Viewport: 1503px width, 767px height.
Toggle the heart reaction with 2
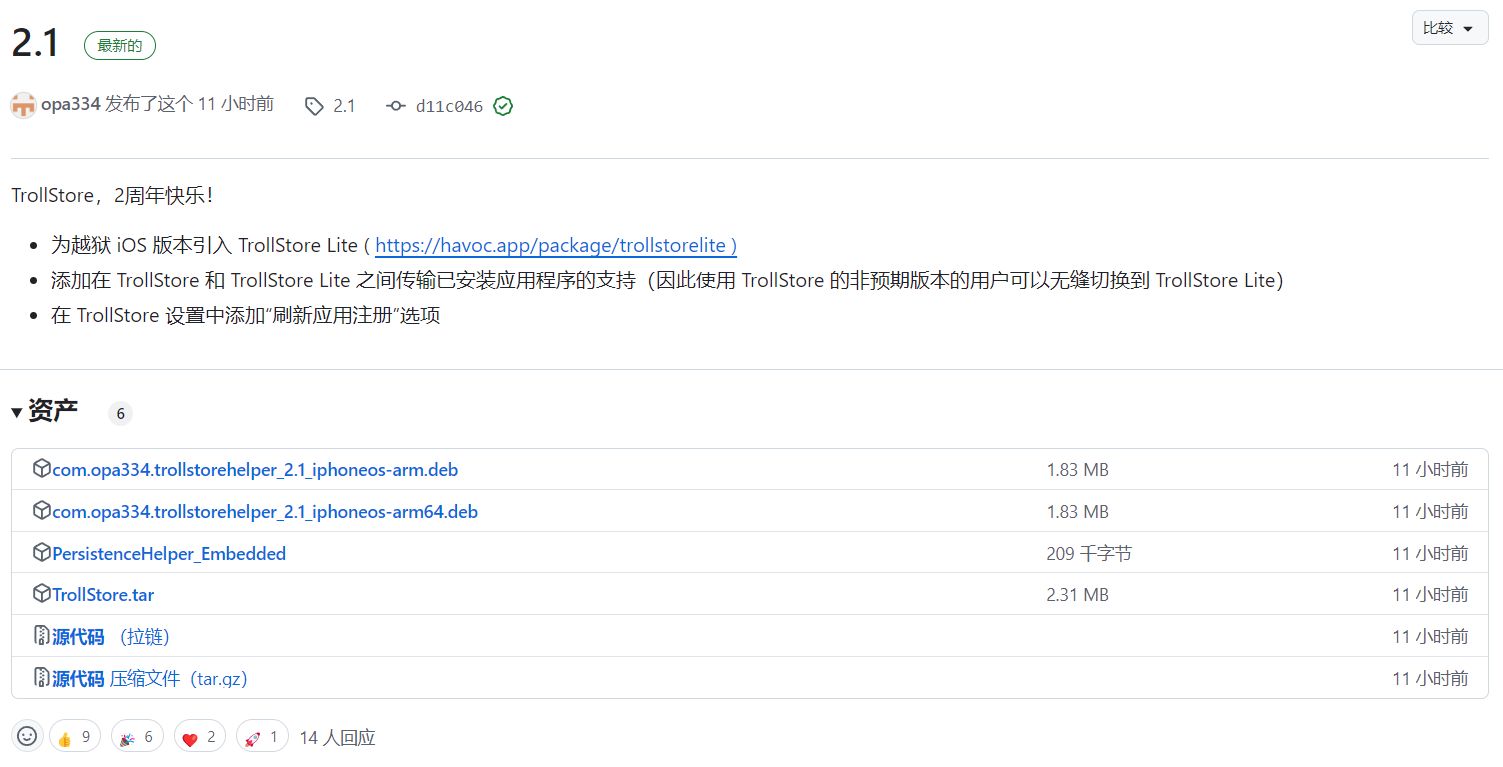(200, 738)
